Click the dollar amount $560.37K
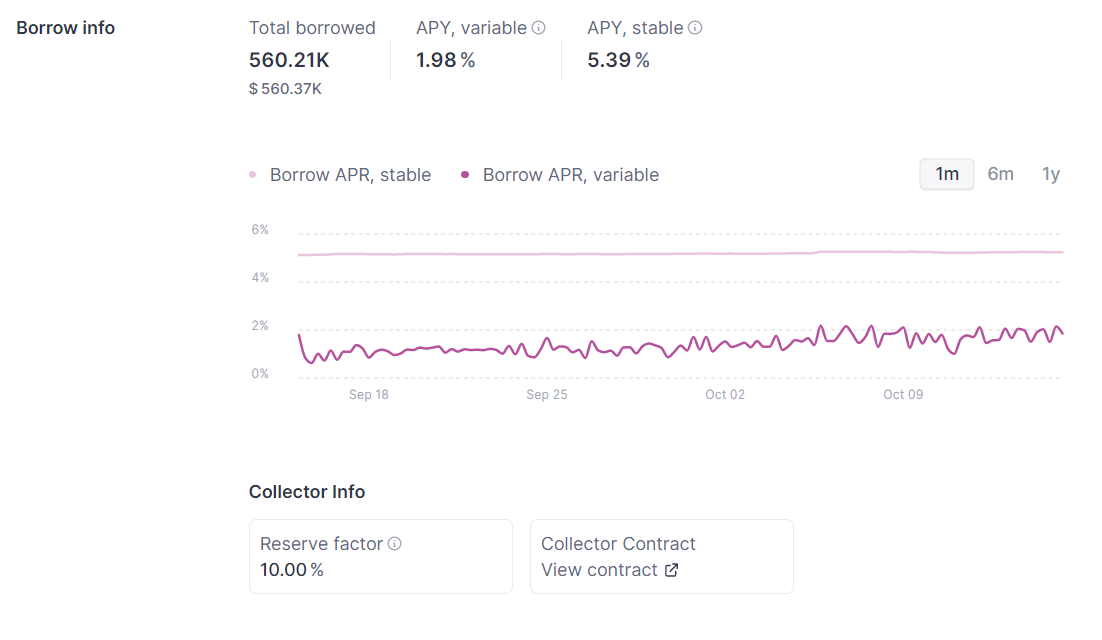This screenshot has height=640, width=1102. pos(285,88)
